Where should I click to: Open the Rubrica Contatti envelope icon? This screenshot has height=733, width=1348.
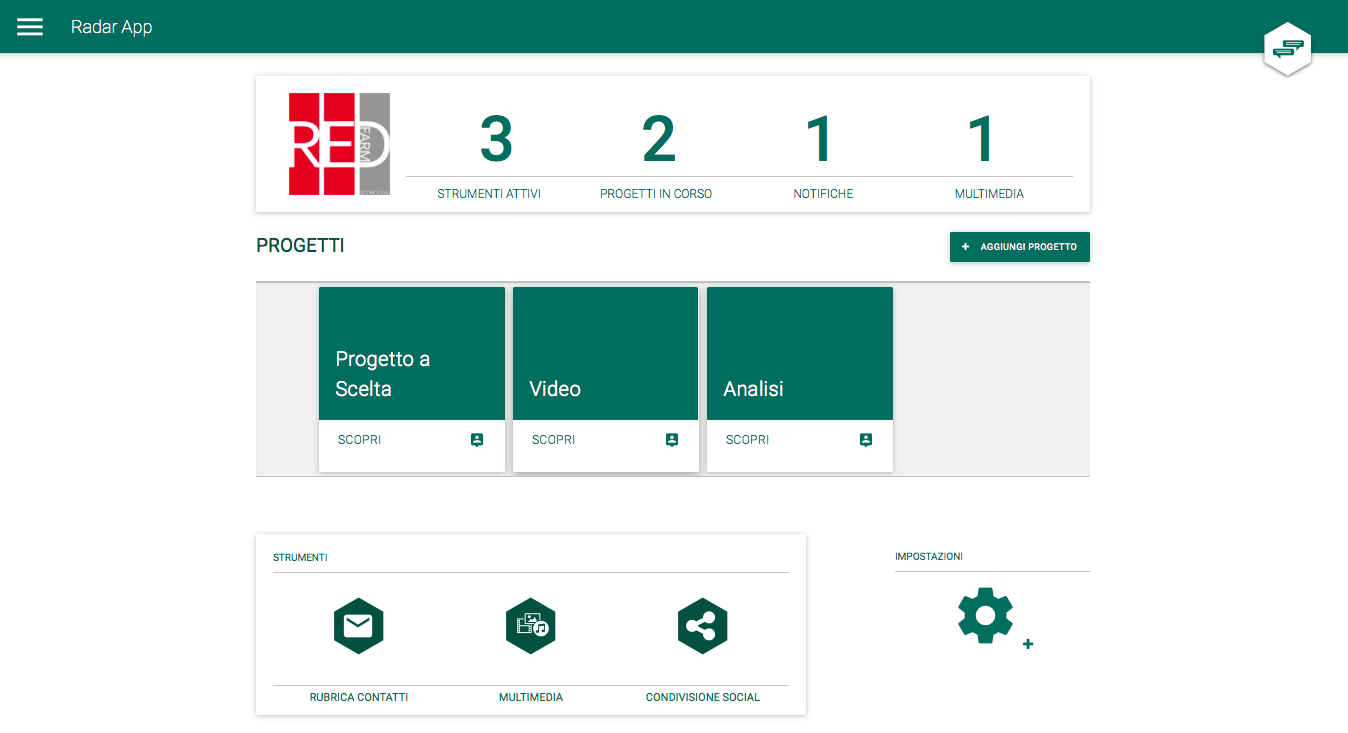(358, 626)
